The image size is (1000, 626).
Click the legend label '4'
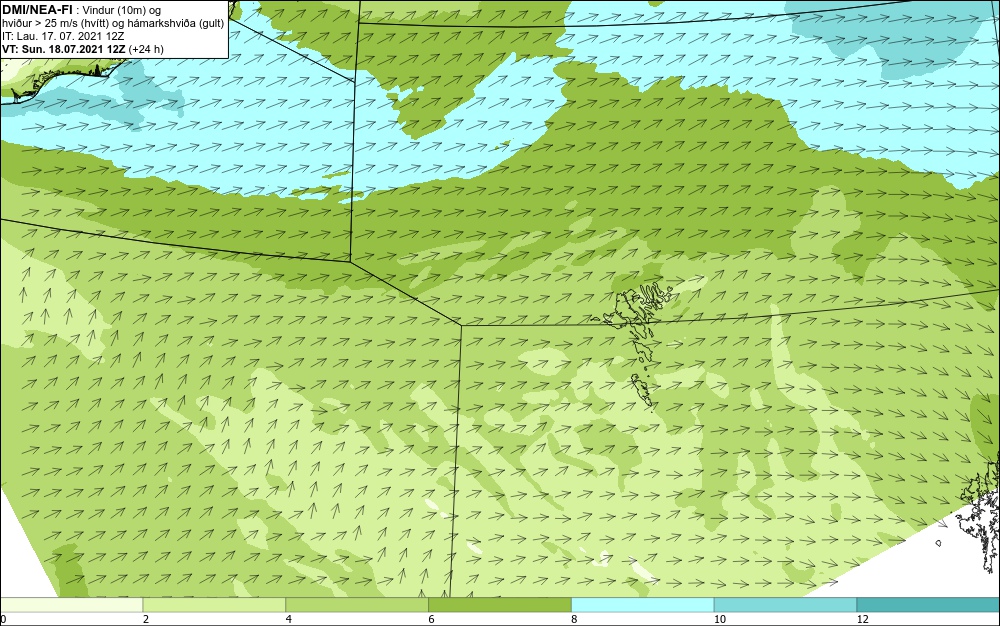[289, 619]
